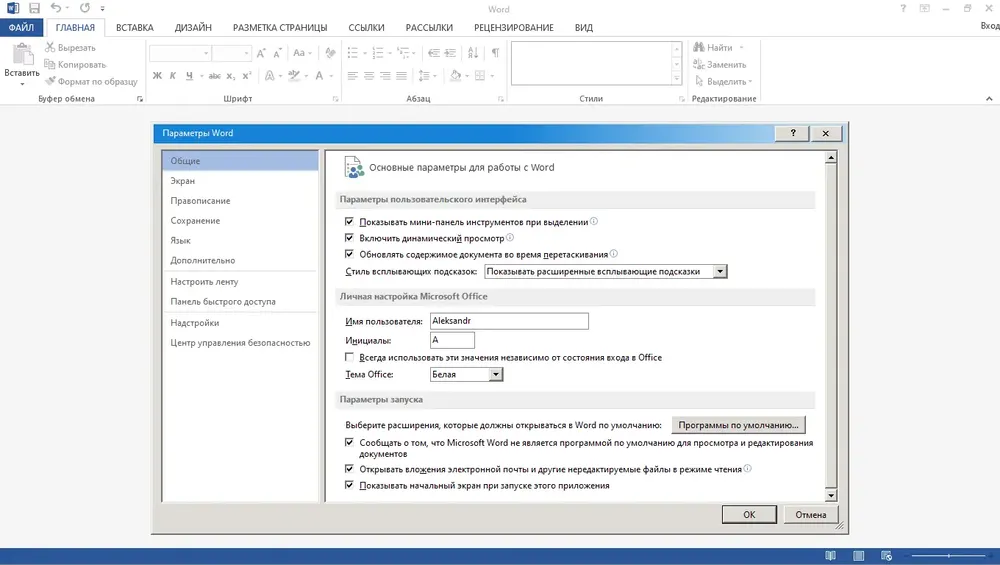
Task: Expand the styles gallery more arrow
Action: click(x=676, y=78)
